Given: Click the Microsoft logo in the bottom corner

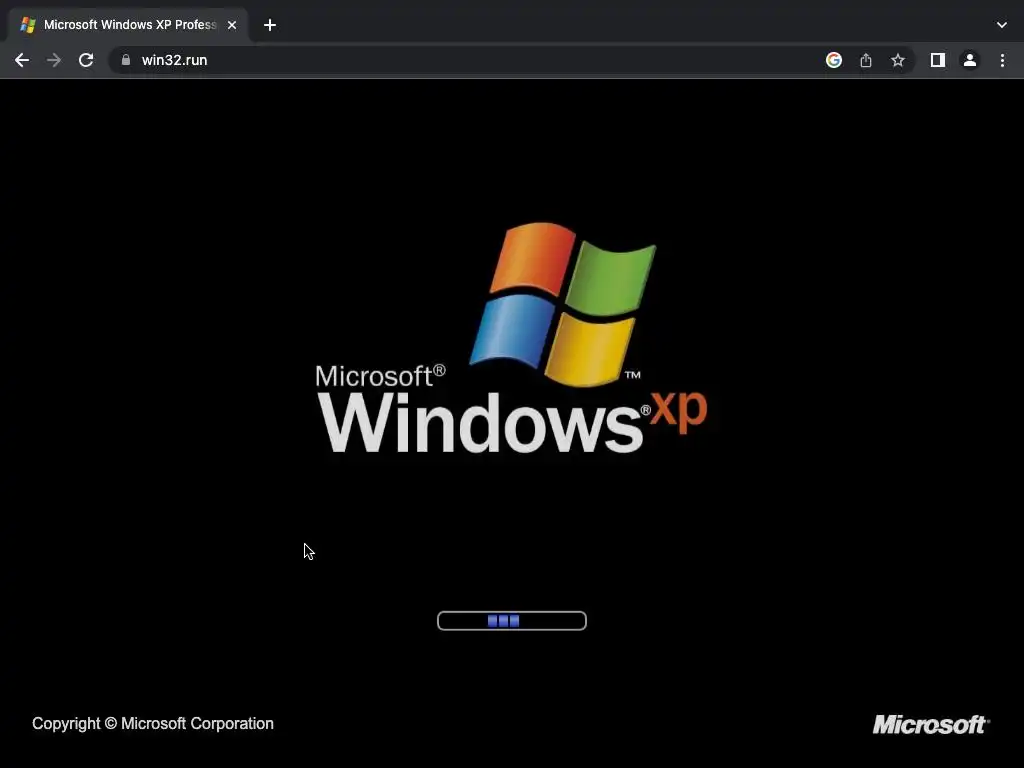Looking at the screenshot, I should coord(931,724).
